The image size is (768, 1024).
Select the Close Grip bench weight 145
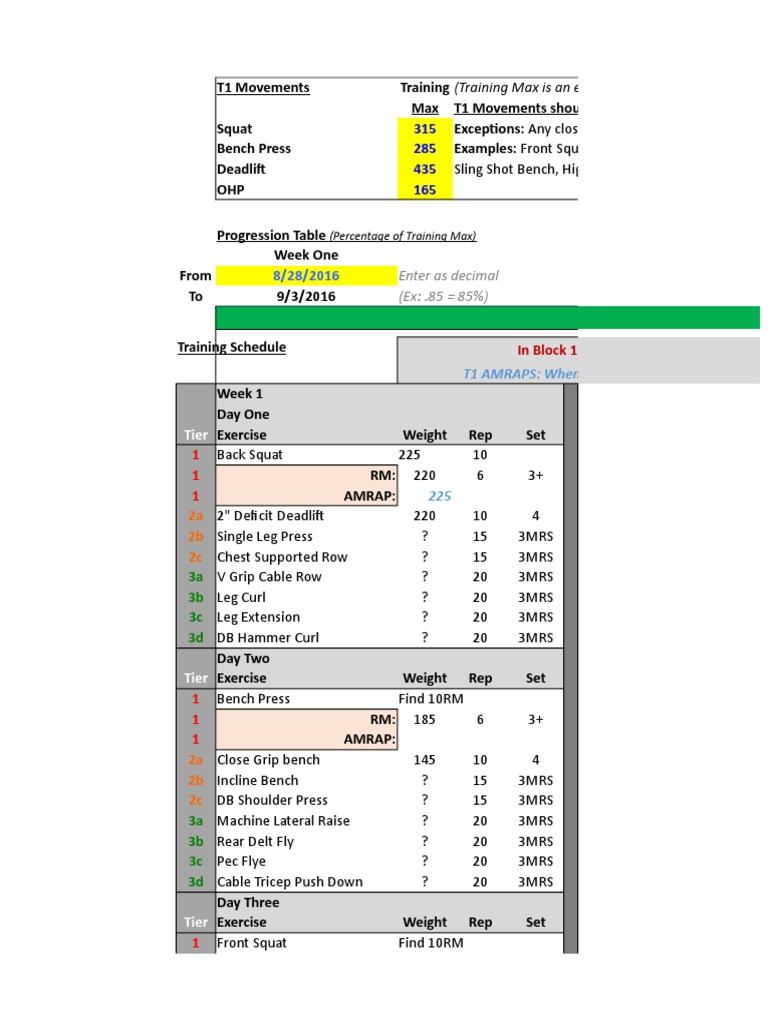[424, 760]
